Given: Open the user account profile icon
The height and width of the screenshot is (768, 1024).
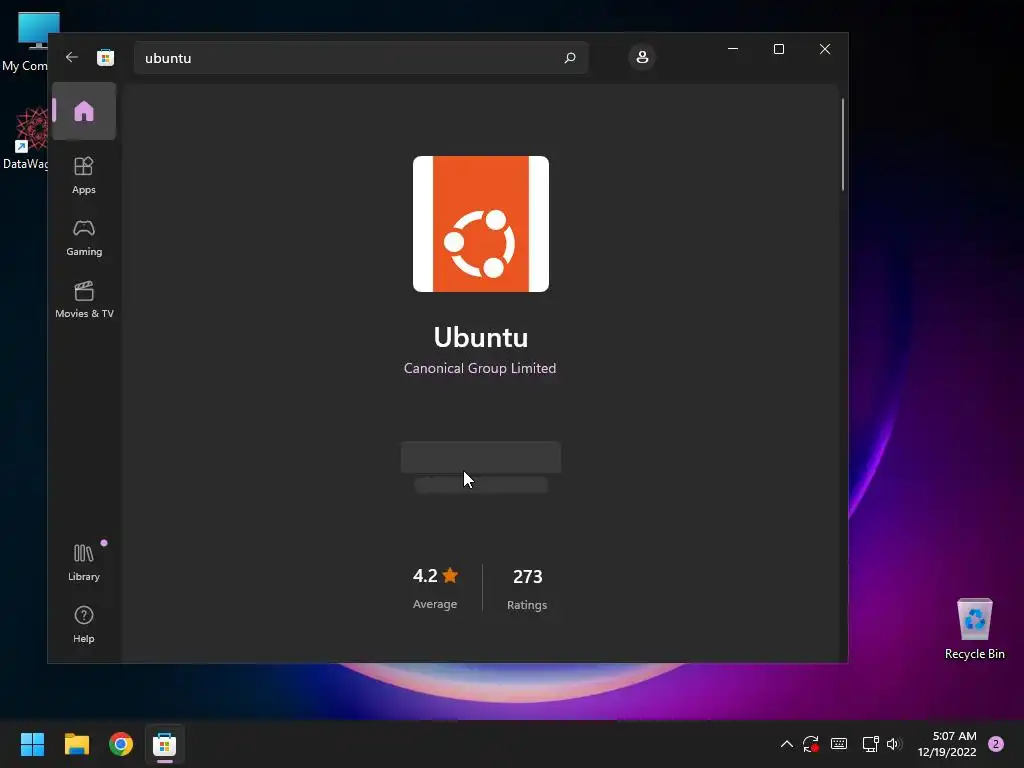Looking at the screenshot, I should (642, 57).
